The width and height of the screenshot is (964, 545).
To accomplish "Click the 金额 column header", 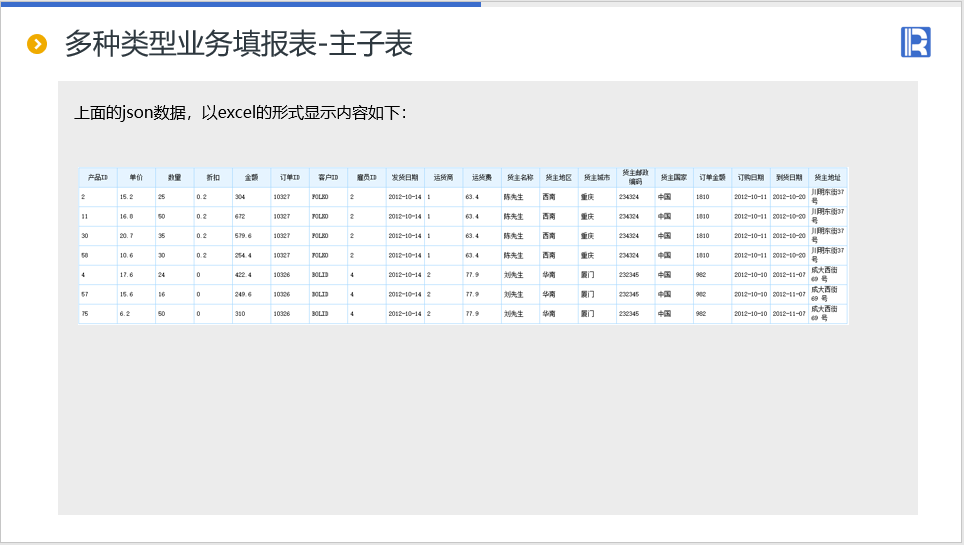I will pyautogui.click(x=251, y=178).
